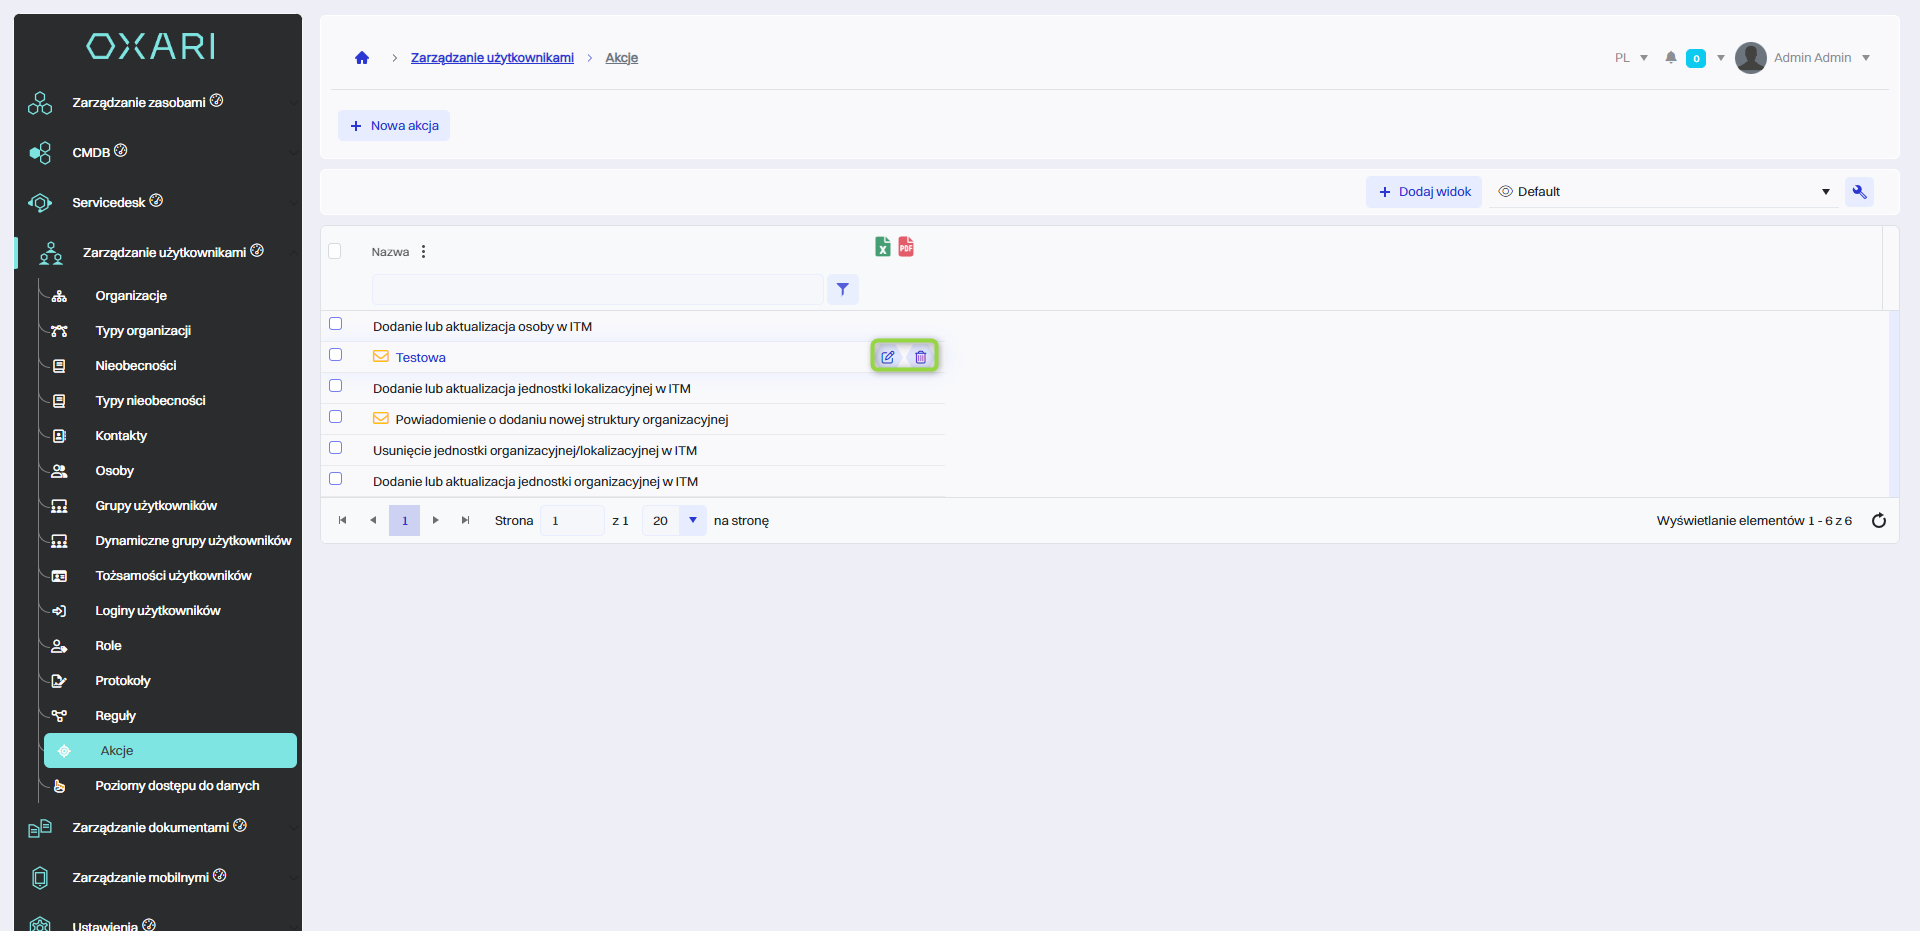
Task: Open the Default view dropdown
Action: point(1663,192)
